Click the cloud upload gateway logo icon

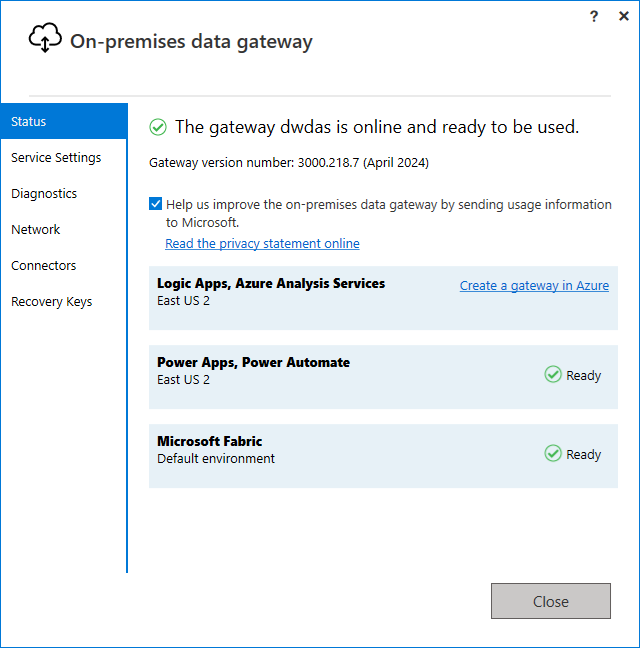tap(45, 38)
